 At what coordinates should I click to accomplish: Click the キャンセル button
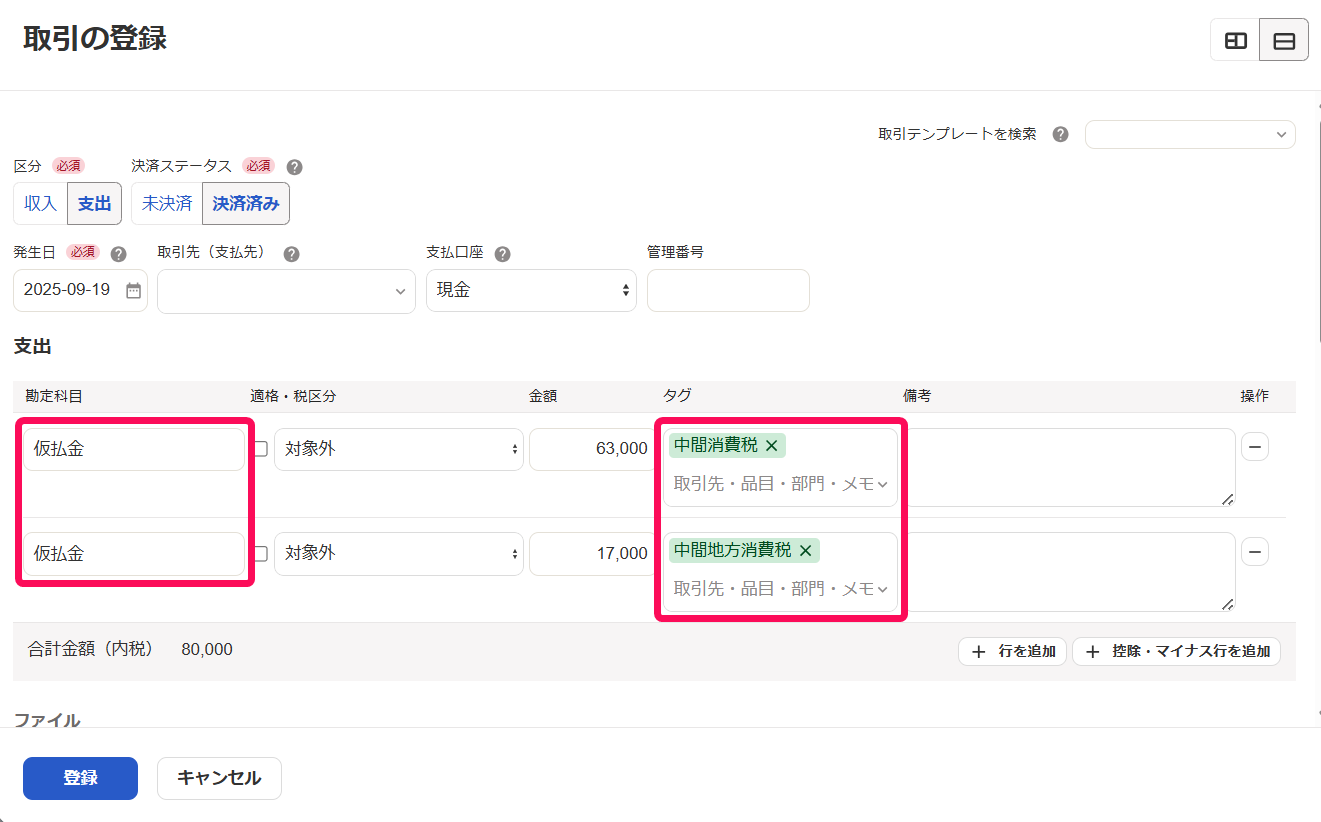[219, 778]
